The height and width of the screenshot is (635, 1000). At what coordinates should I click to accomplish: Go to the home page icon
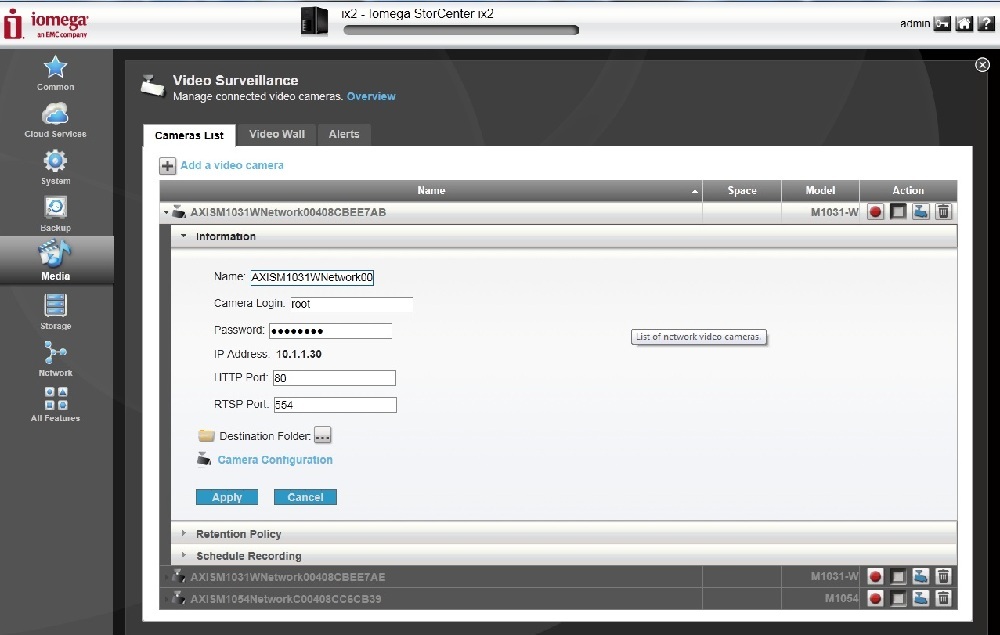click(964, 24)
